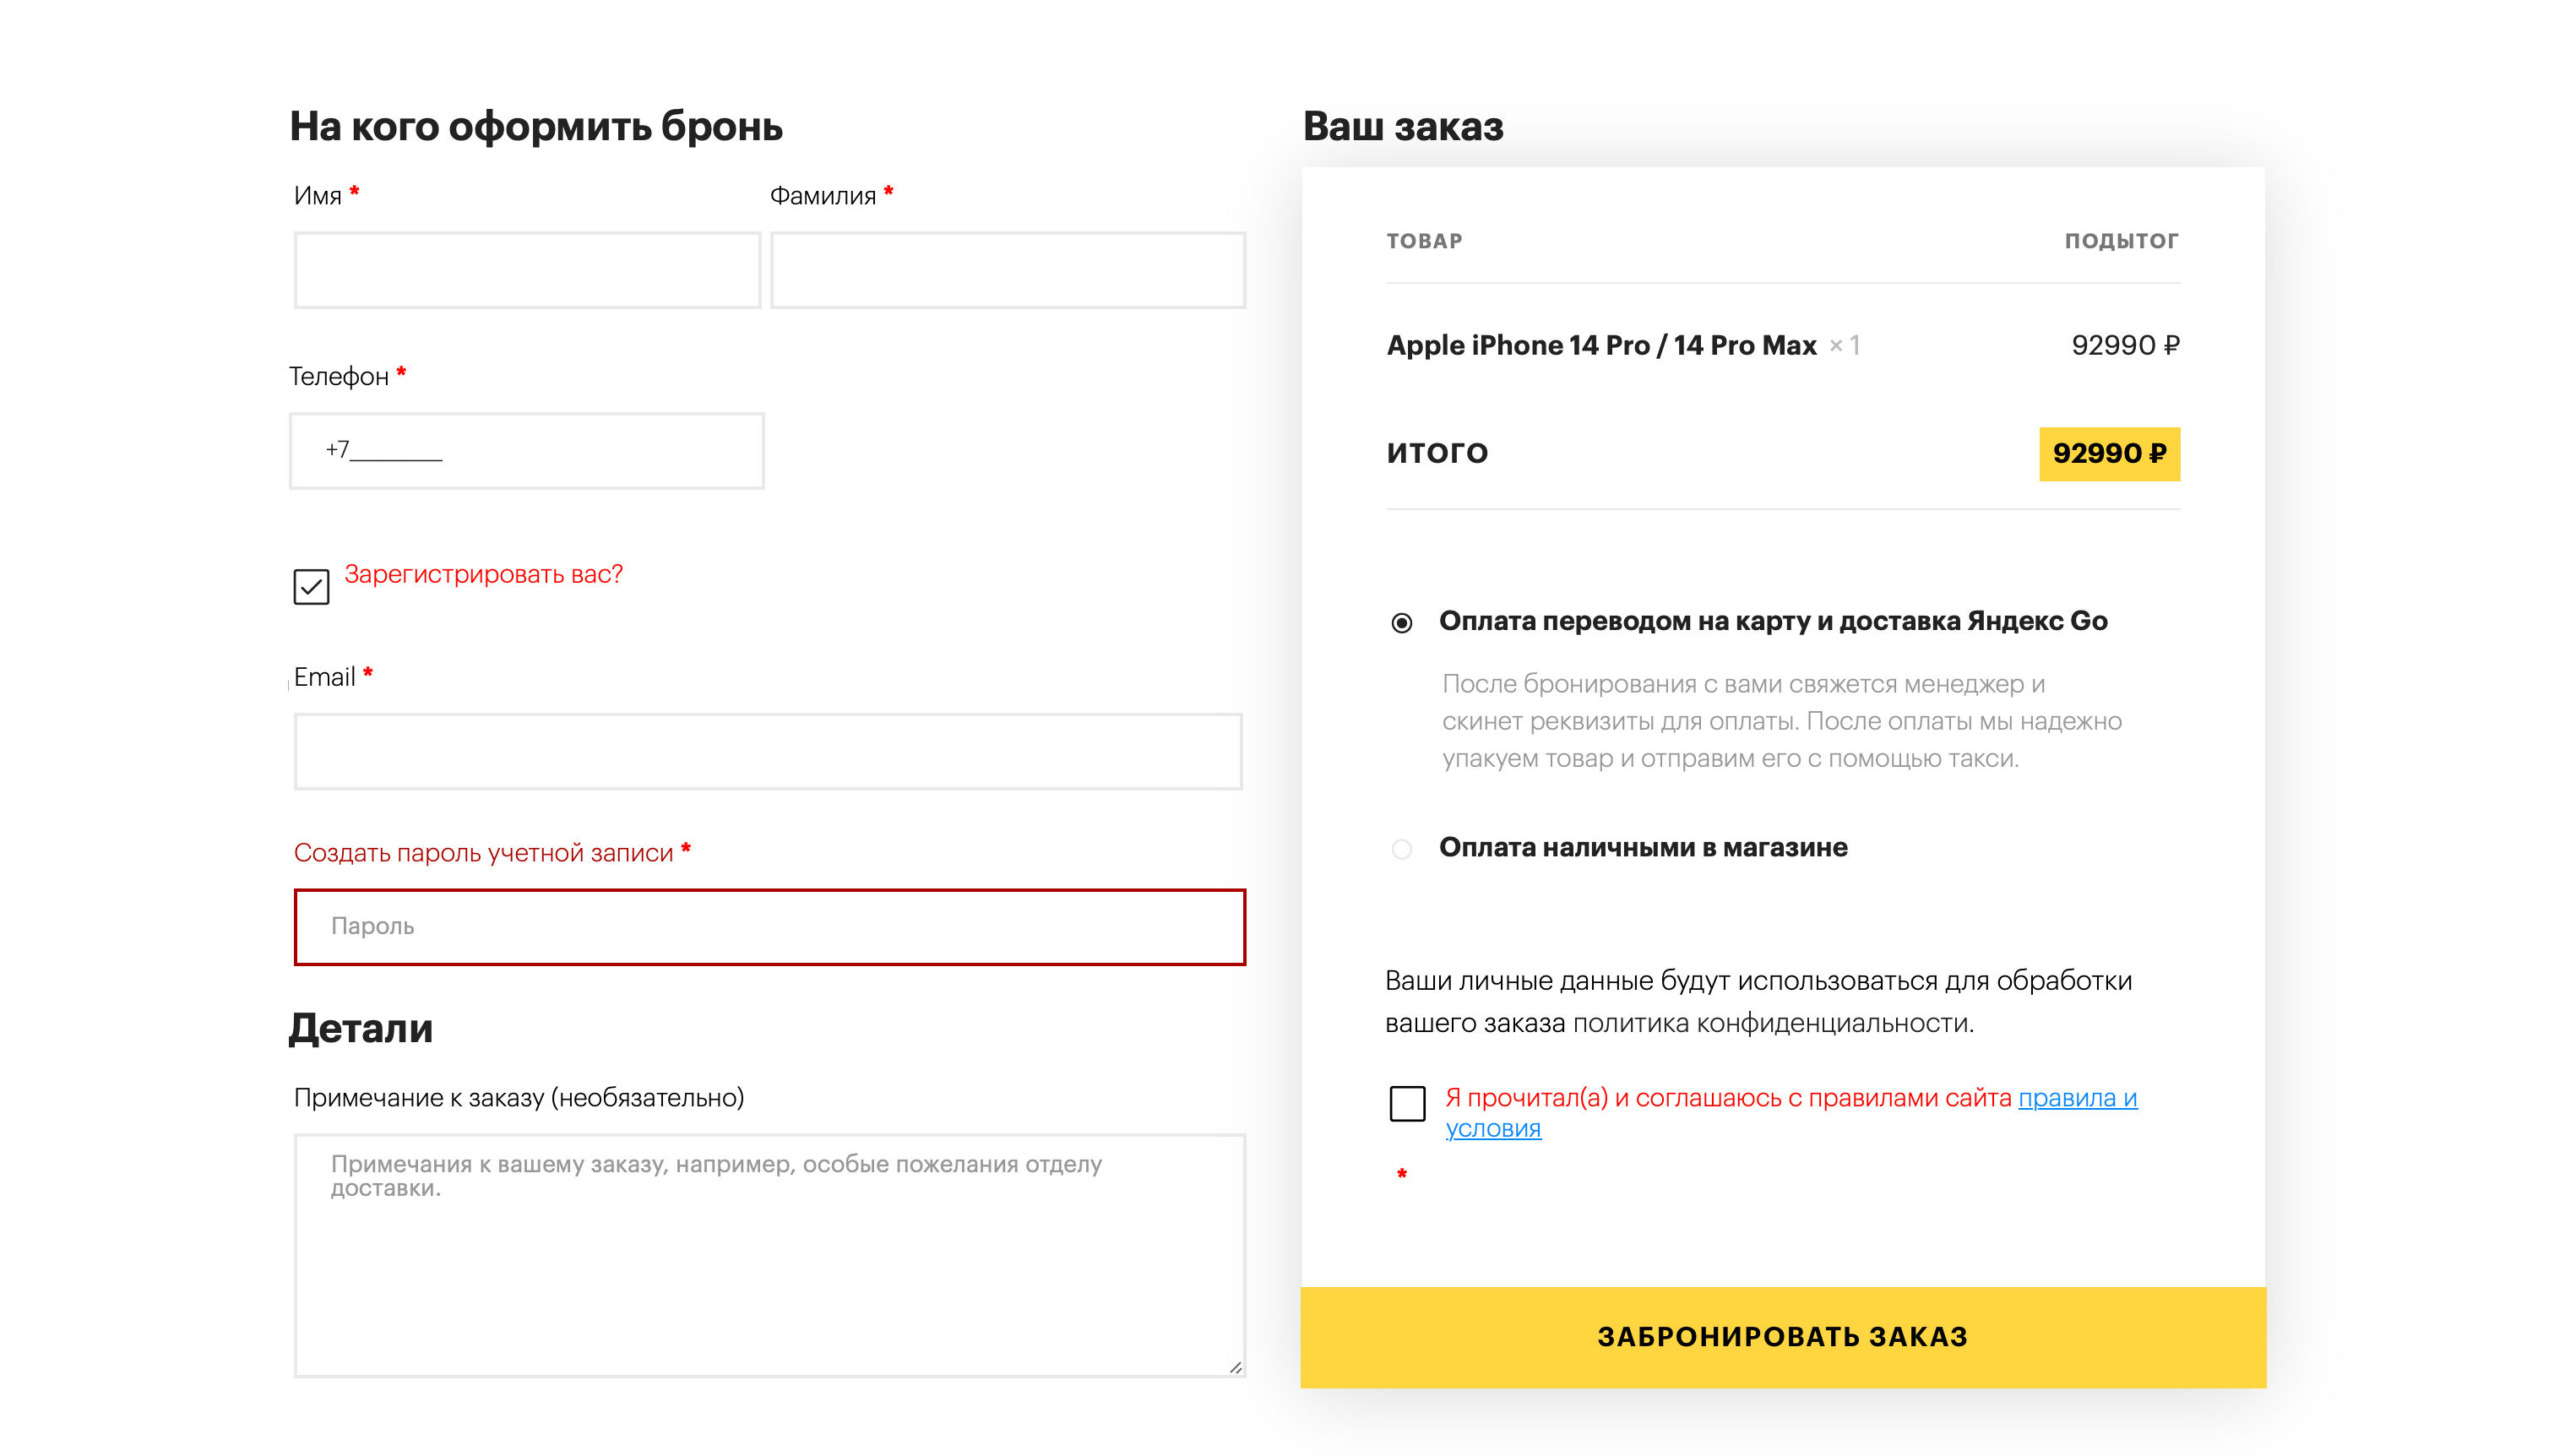The width and height of the screenshot is (2554, 1456).
Task: Grab the textarea resize handle corner
Action: coord(1236,1367)
